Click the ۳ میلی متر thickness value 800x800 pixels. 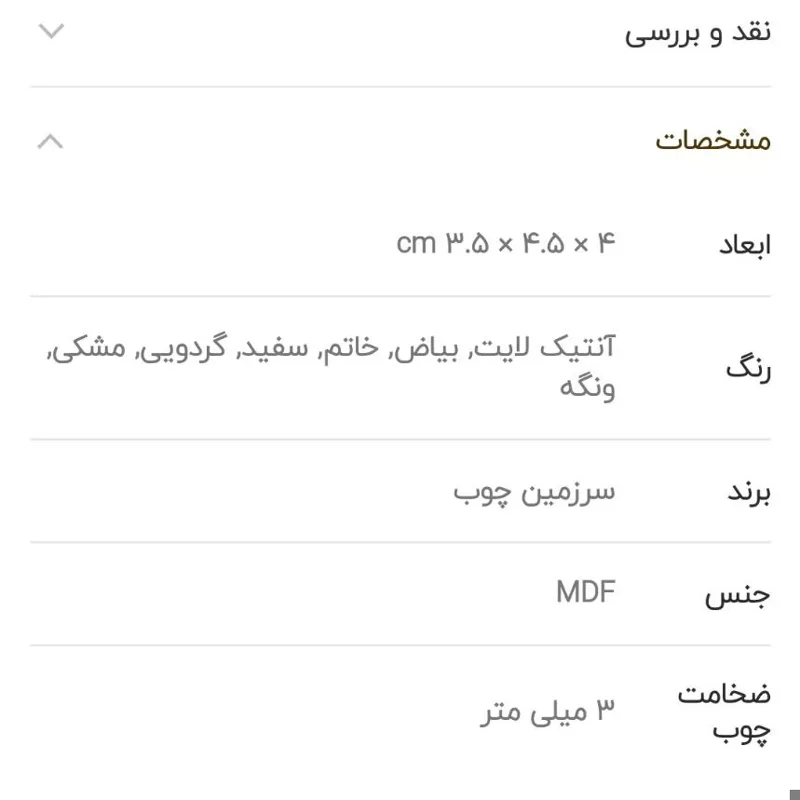(547, 711)
